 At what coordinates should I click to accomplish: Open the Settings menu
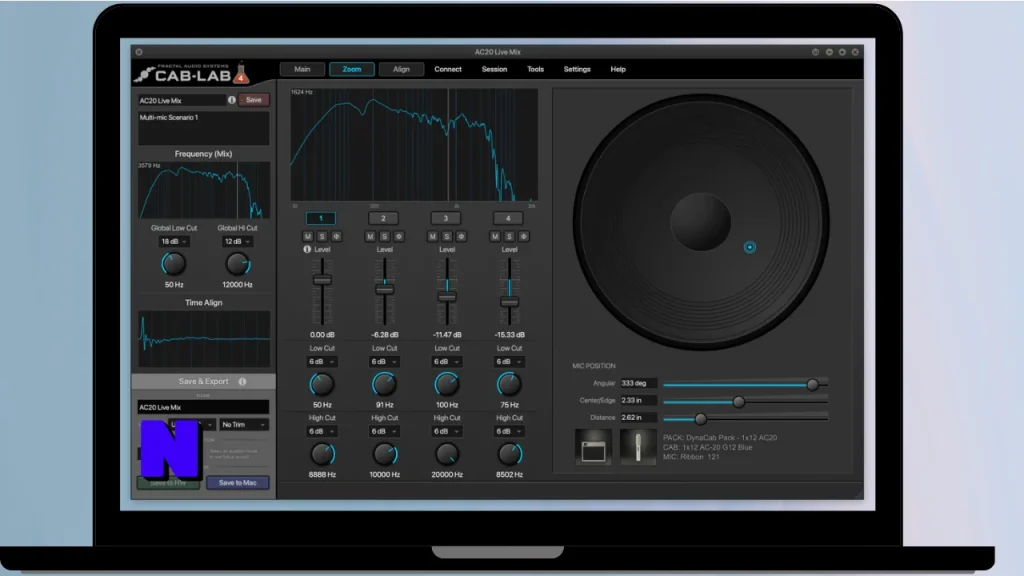pos(577,69)
